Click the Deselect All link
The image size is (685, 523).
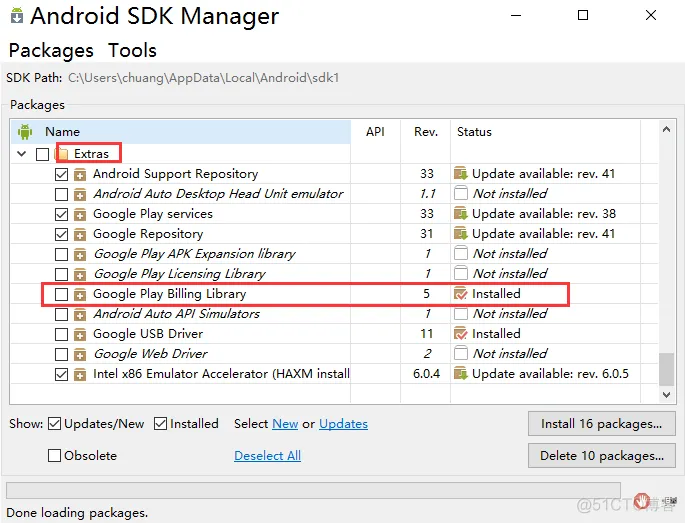tap(267, 456)
